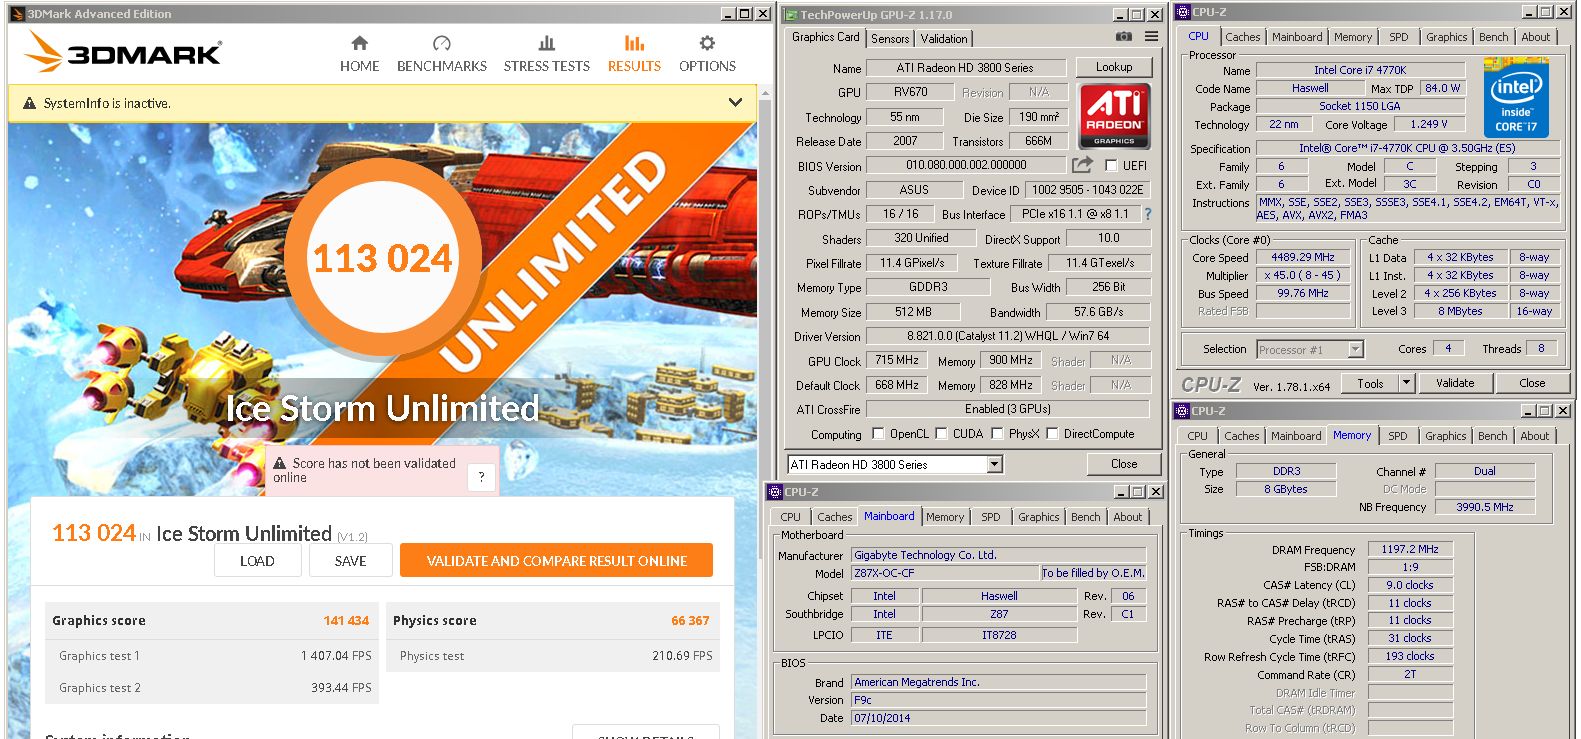
Task: Open Bench tab in the CPU-Z Mainboard window
Action: [1085, 517]
